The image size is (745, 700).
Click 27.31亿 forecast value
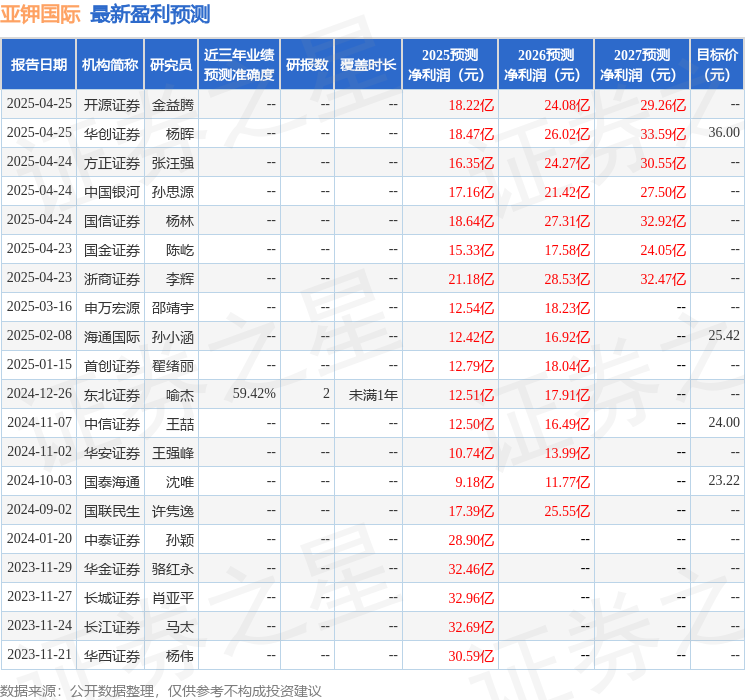tap(567, 221)
